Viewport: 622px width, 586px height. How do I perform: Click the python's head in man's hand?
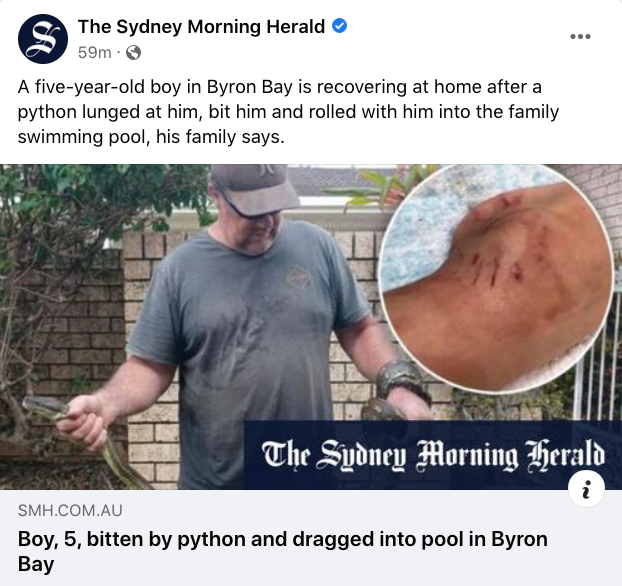pyautogui.click(x=42, y=406)
